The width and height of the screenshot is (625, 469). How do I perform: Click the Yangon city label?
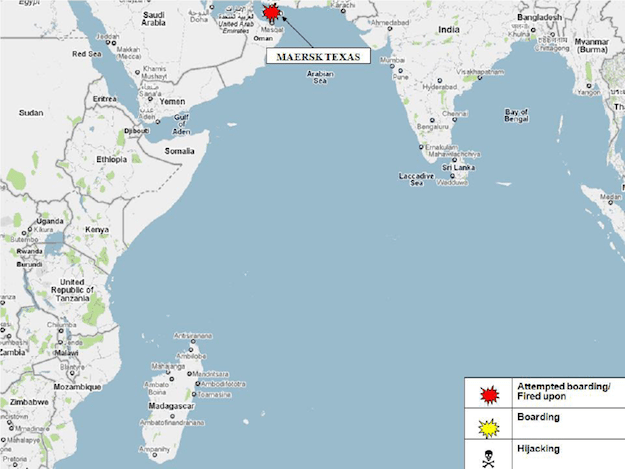pos(589,92)
